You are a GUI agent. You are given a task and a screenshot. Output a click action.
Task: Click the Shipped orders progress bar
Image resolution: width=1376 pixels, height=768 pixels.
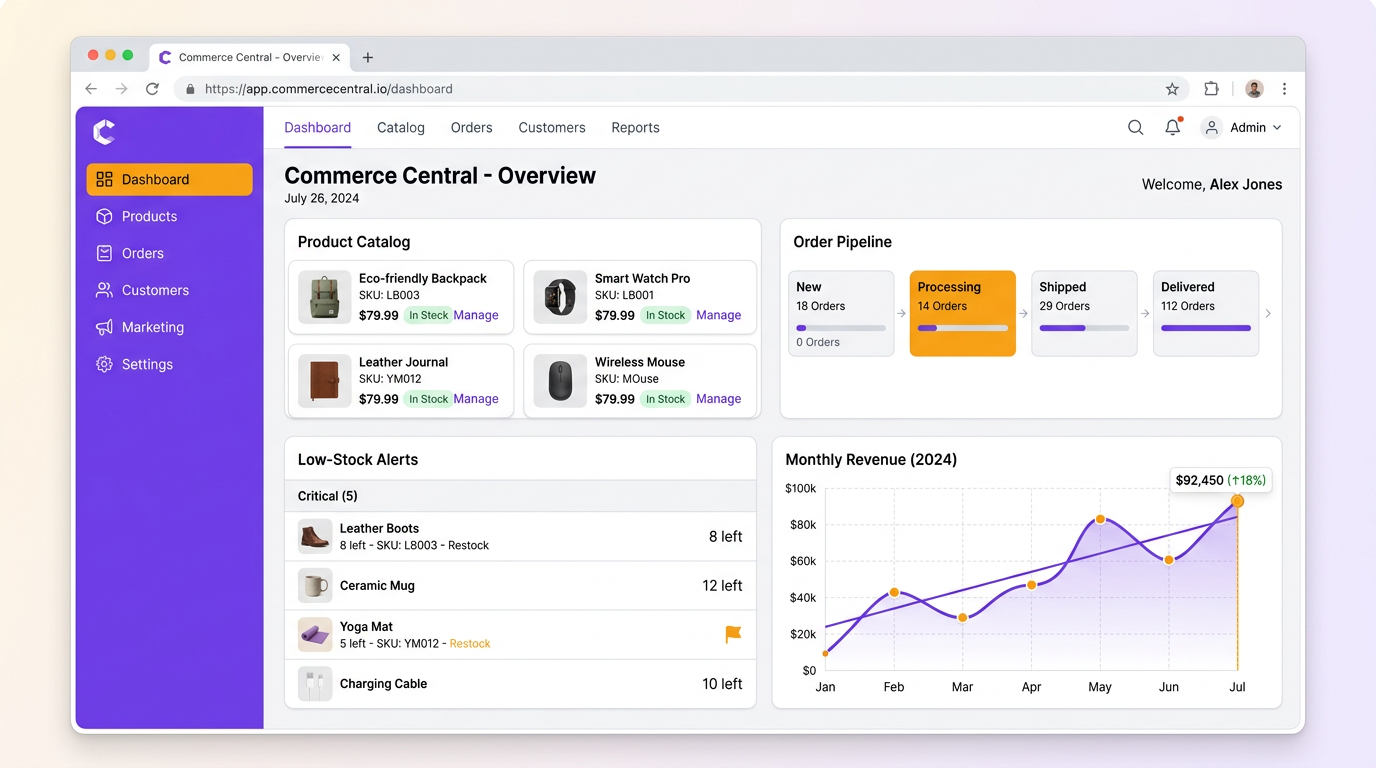click(1084, 328)
